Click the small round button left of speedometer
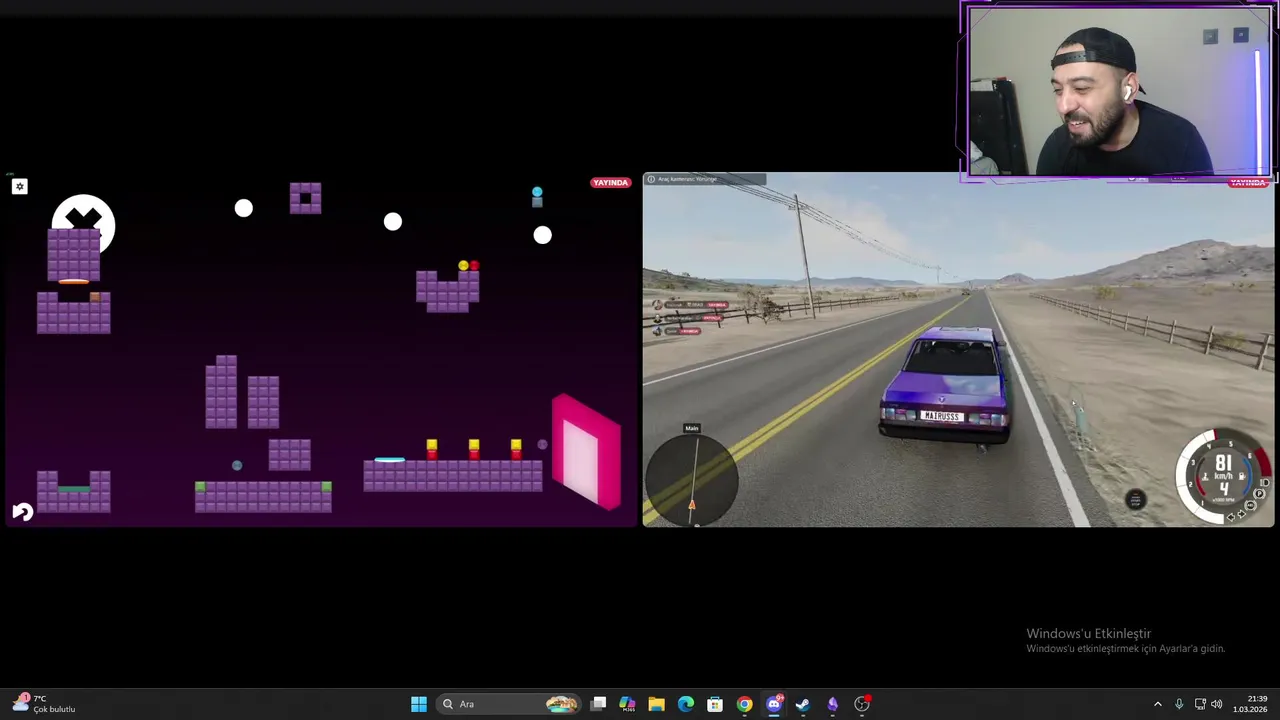 [x=1135, y=499]
